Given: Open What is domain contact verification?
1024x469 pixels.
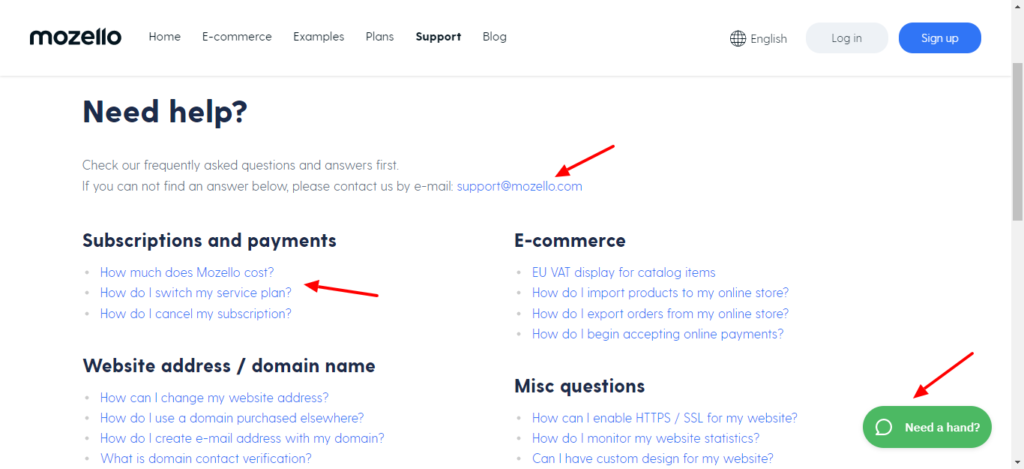Looking at the screenshot, I should (x=206, y=458).
